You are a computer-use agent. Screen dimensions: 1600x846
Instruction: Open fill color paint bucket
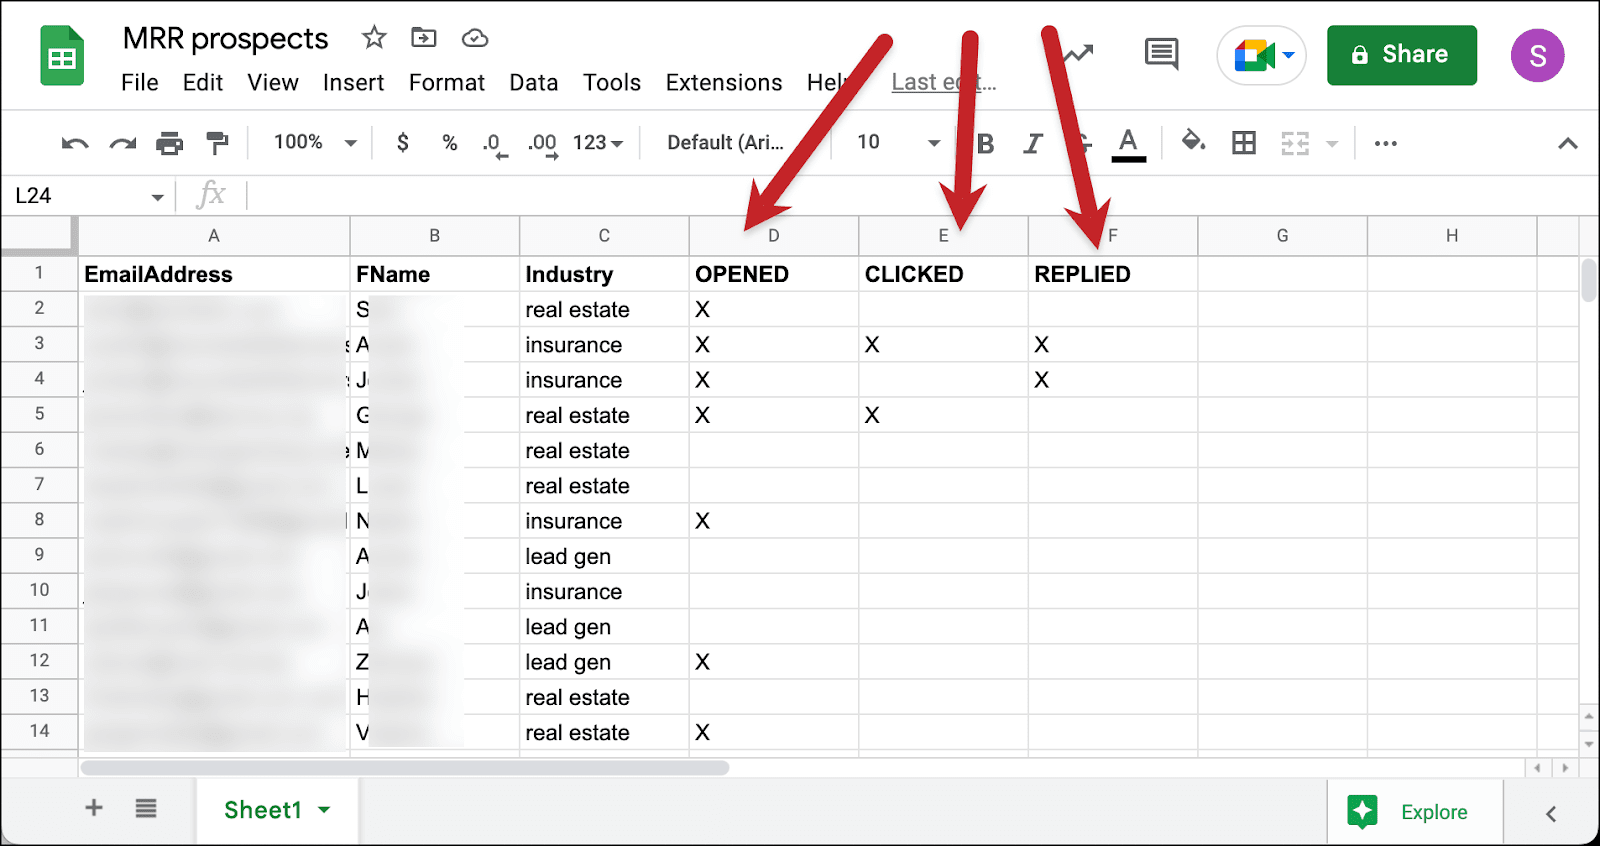coord(1193,142)
